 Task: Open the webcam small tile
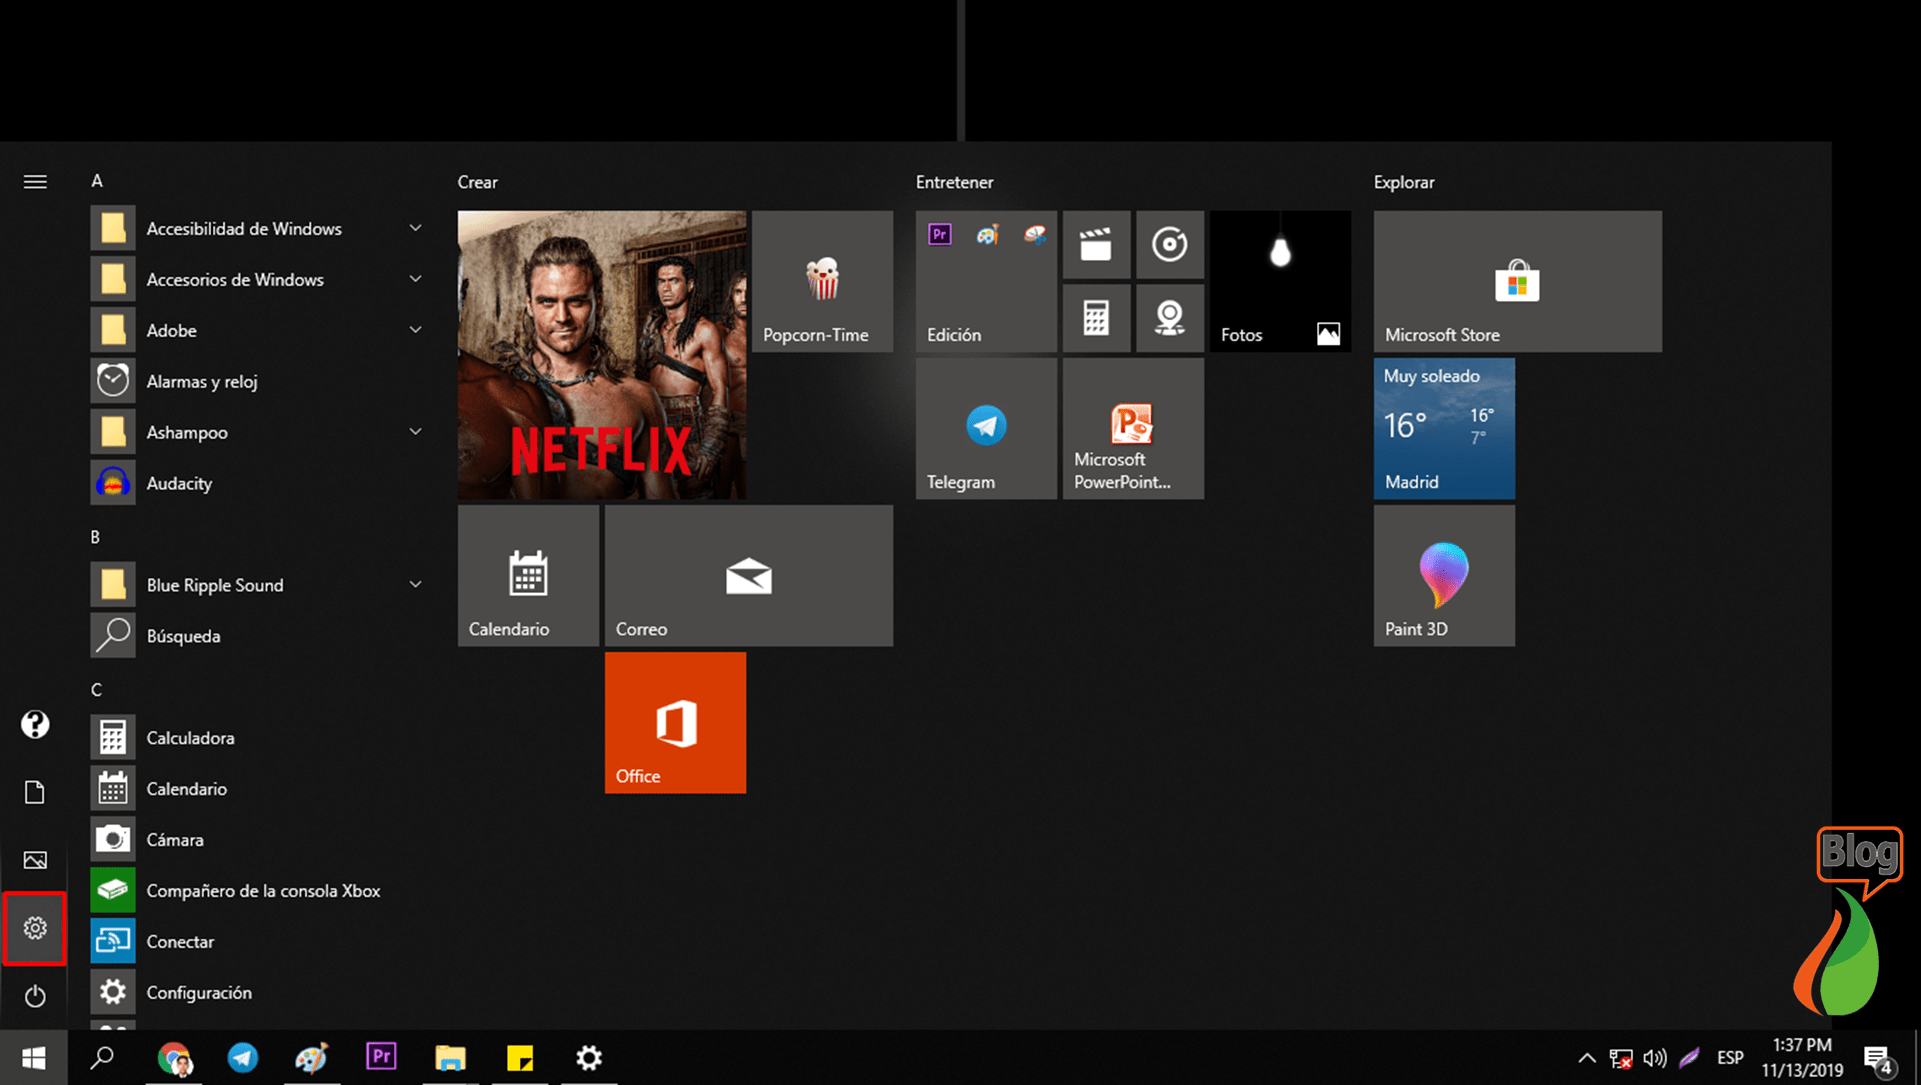click(1169, 318)
